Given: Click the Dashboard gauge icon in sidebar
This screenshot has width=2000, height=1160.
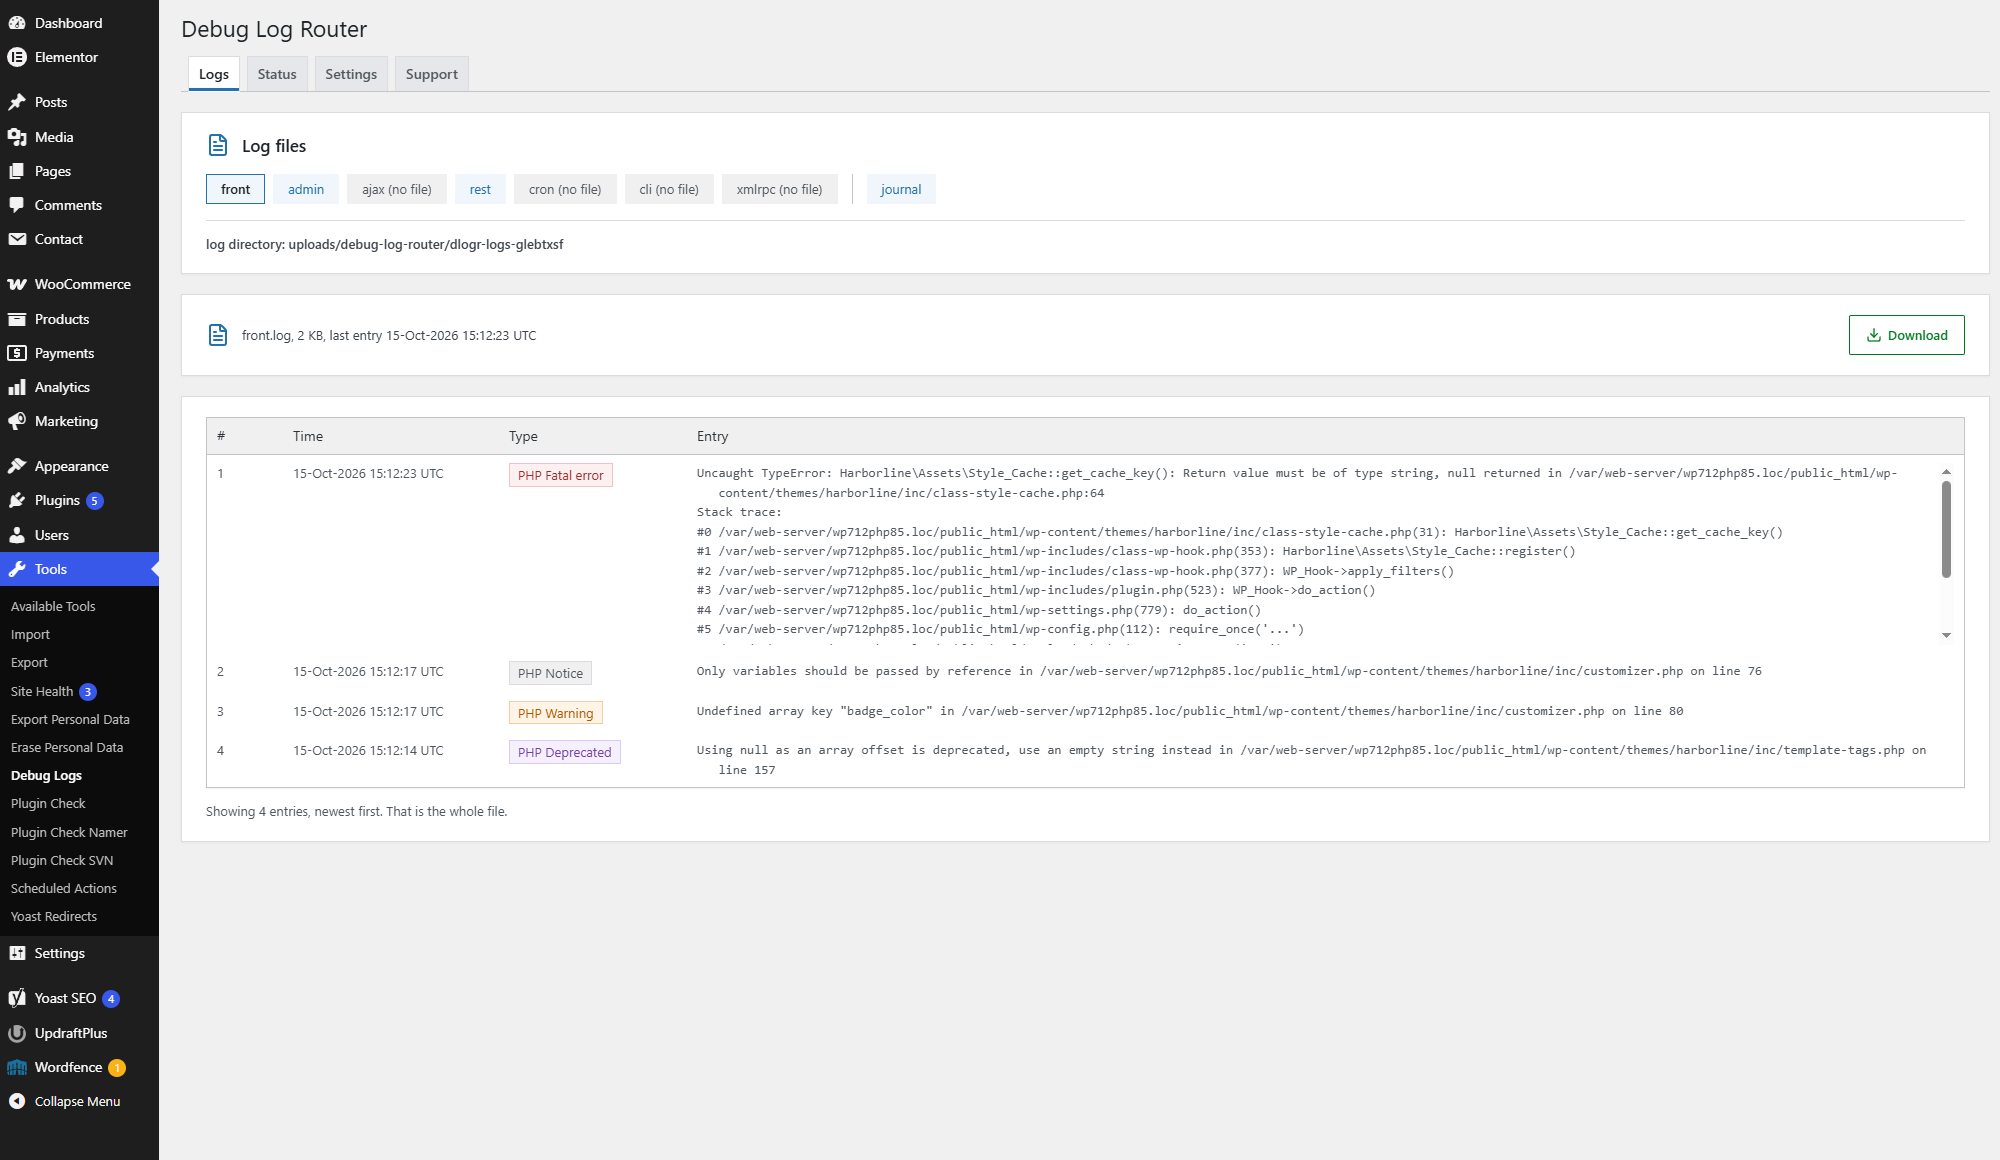Looking at the screenshot, I should pos(17,23).
